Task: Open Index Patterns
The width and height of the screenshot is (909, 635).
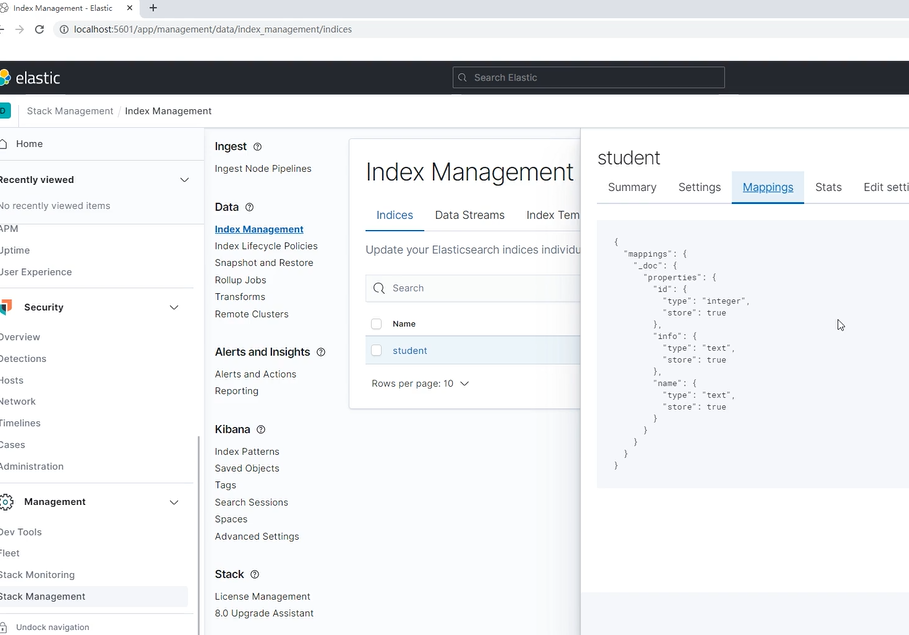Action: tap(247, 452)
